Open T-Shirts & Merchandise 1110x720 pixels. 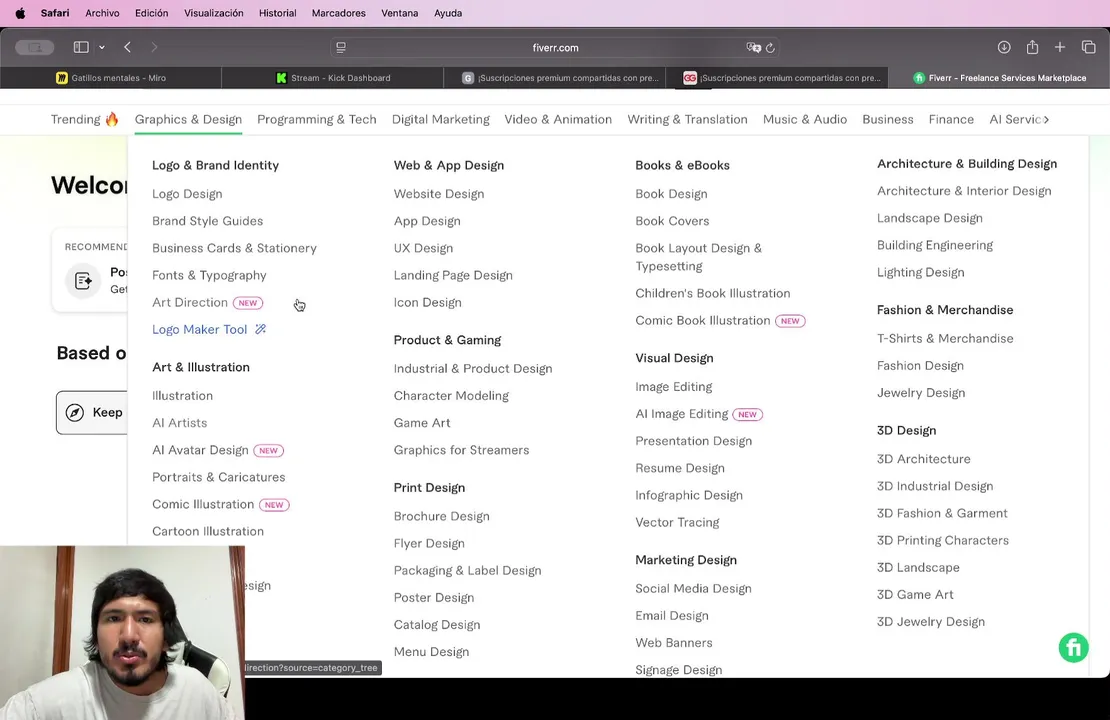(x=944, y=338)
